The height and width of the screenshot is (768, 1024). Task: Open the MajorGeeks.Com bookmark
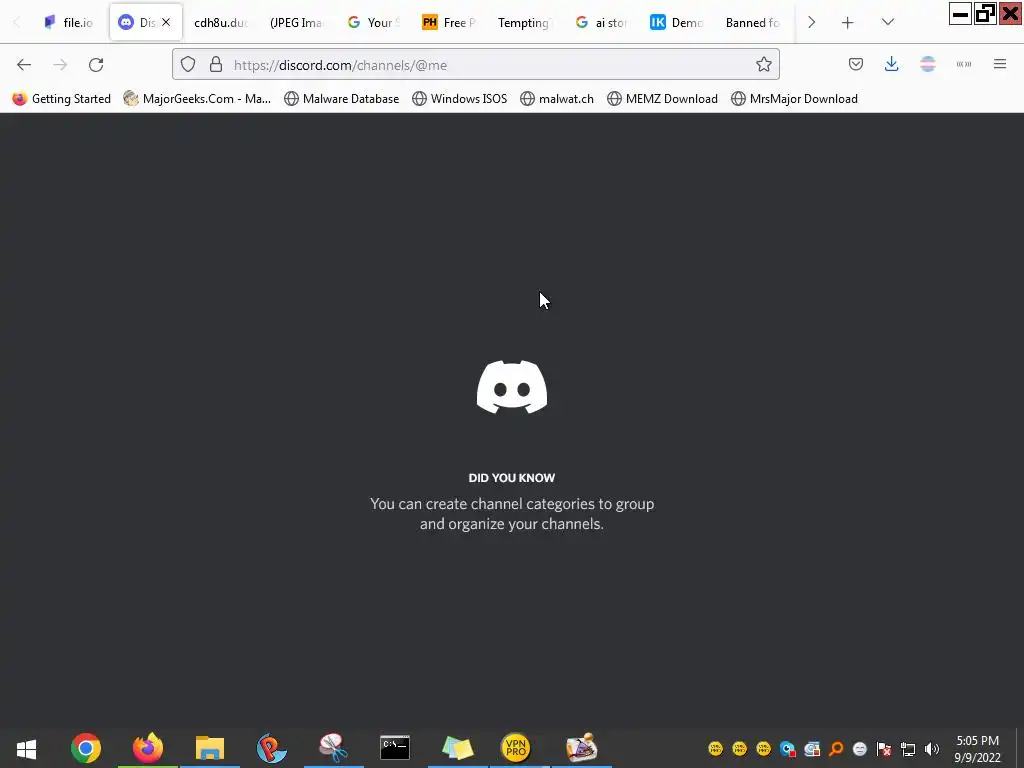coord(197,99)
